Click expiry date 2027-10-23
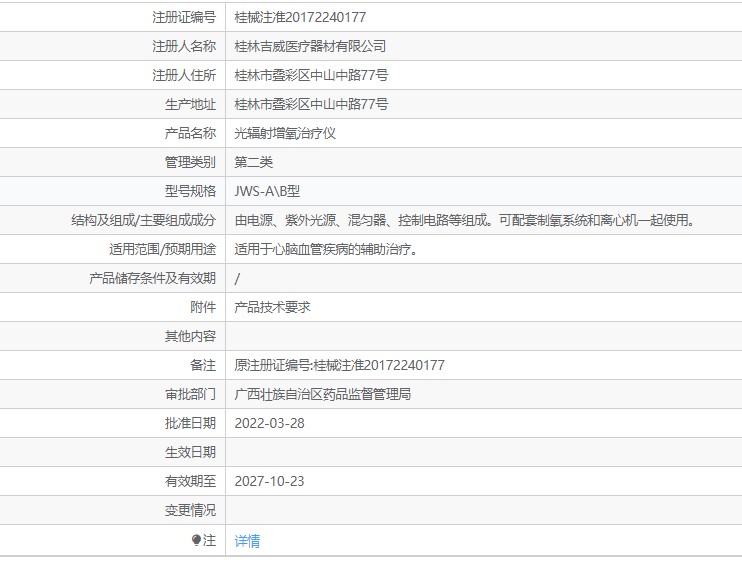This screenshot has height=565, width=742. click(x=269, y=481)
